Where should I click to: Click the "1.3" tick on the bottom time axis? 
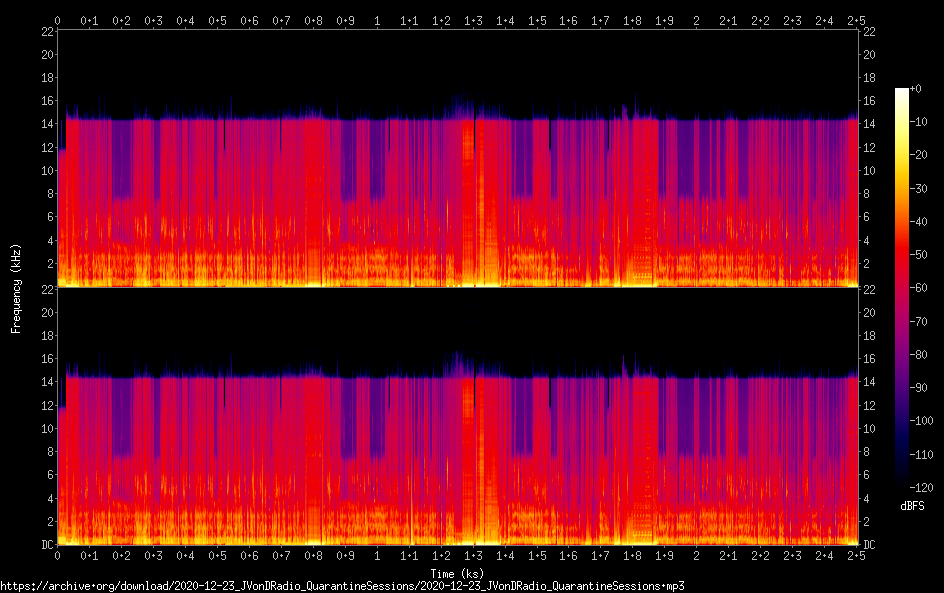[x=473, y=556]
